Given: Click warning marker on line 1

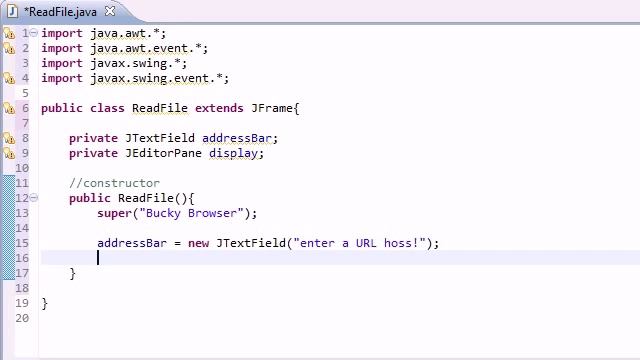Looking at the screenshot, I should tap(9, 33).
